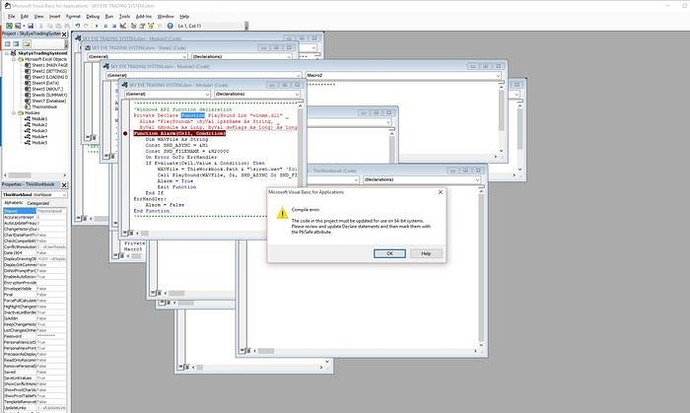The image size is (690, 413).
Task: Close the compile error dialog with X
Action: click(x=440, y=192)
